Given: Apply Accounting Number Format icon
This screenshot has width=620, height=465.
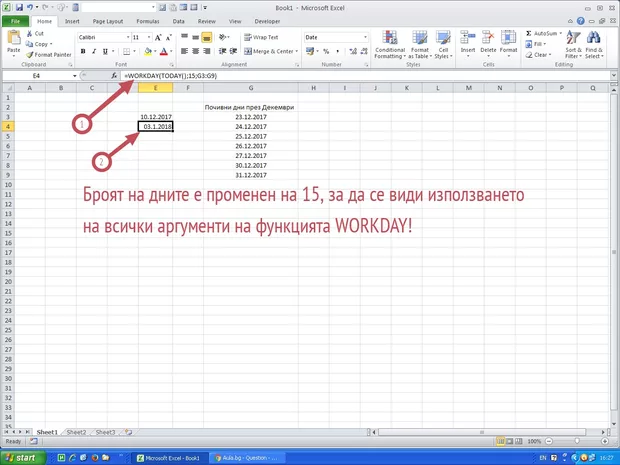Looking at the screenshot, I should [310, 51].
